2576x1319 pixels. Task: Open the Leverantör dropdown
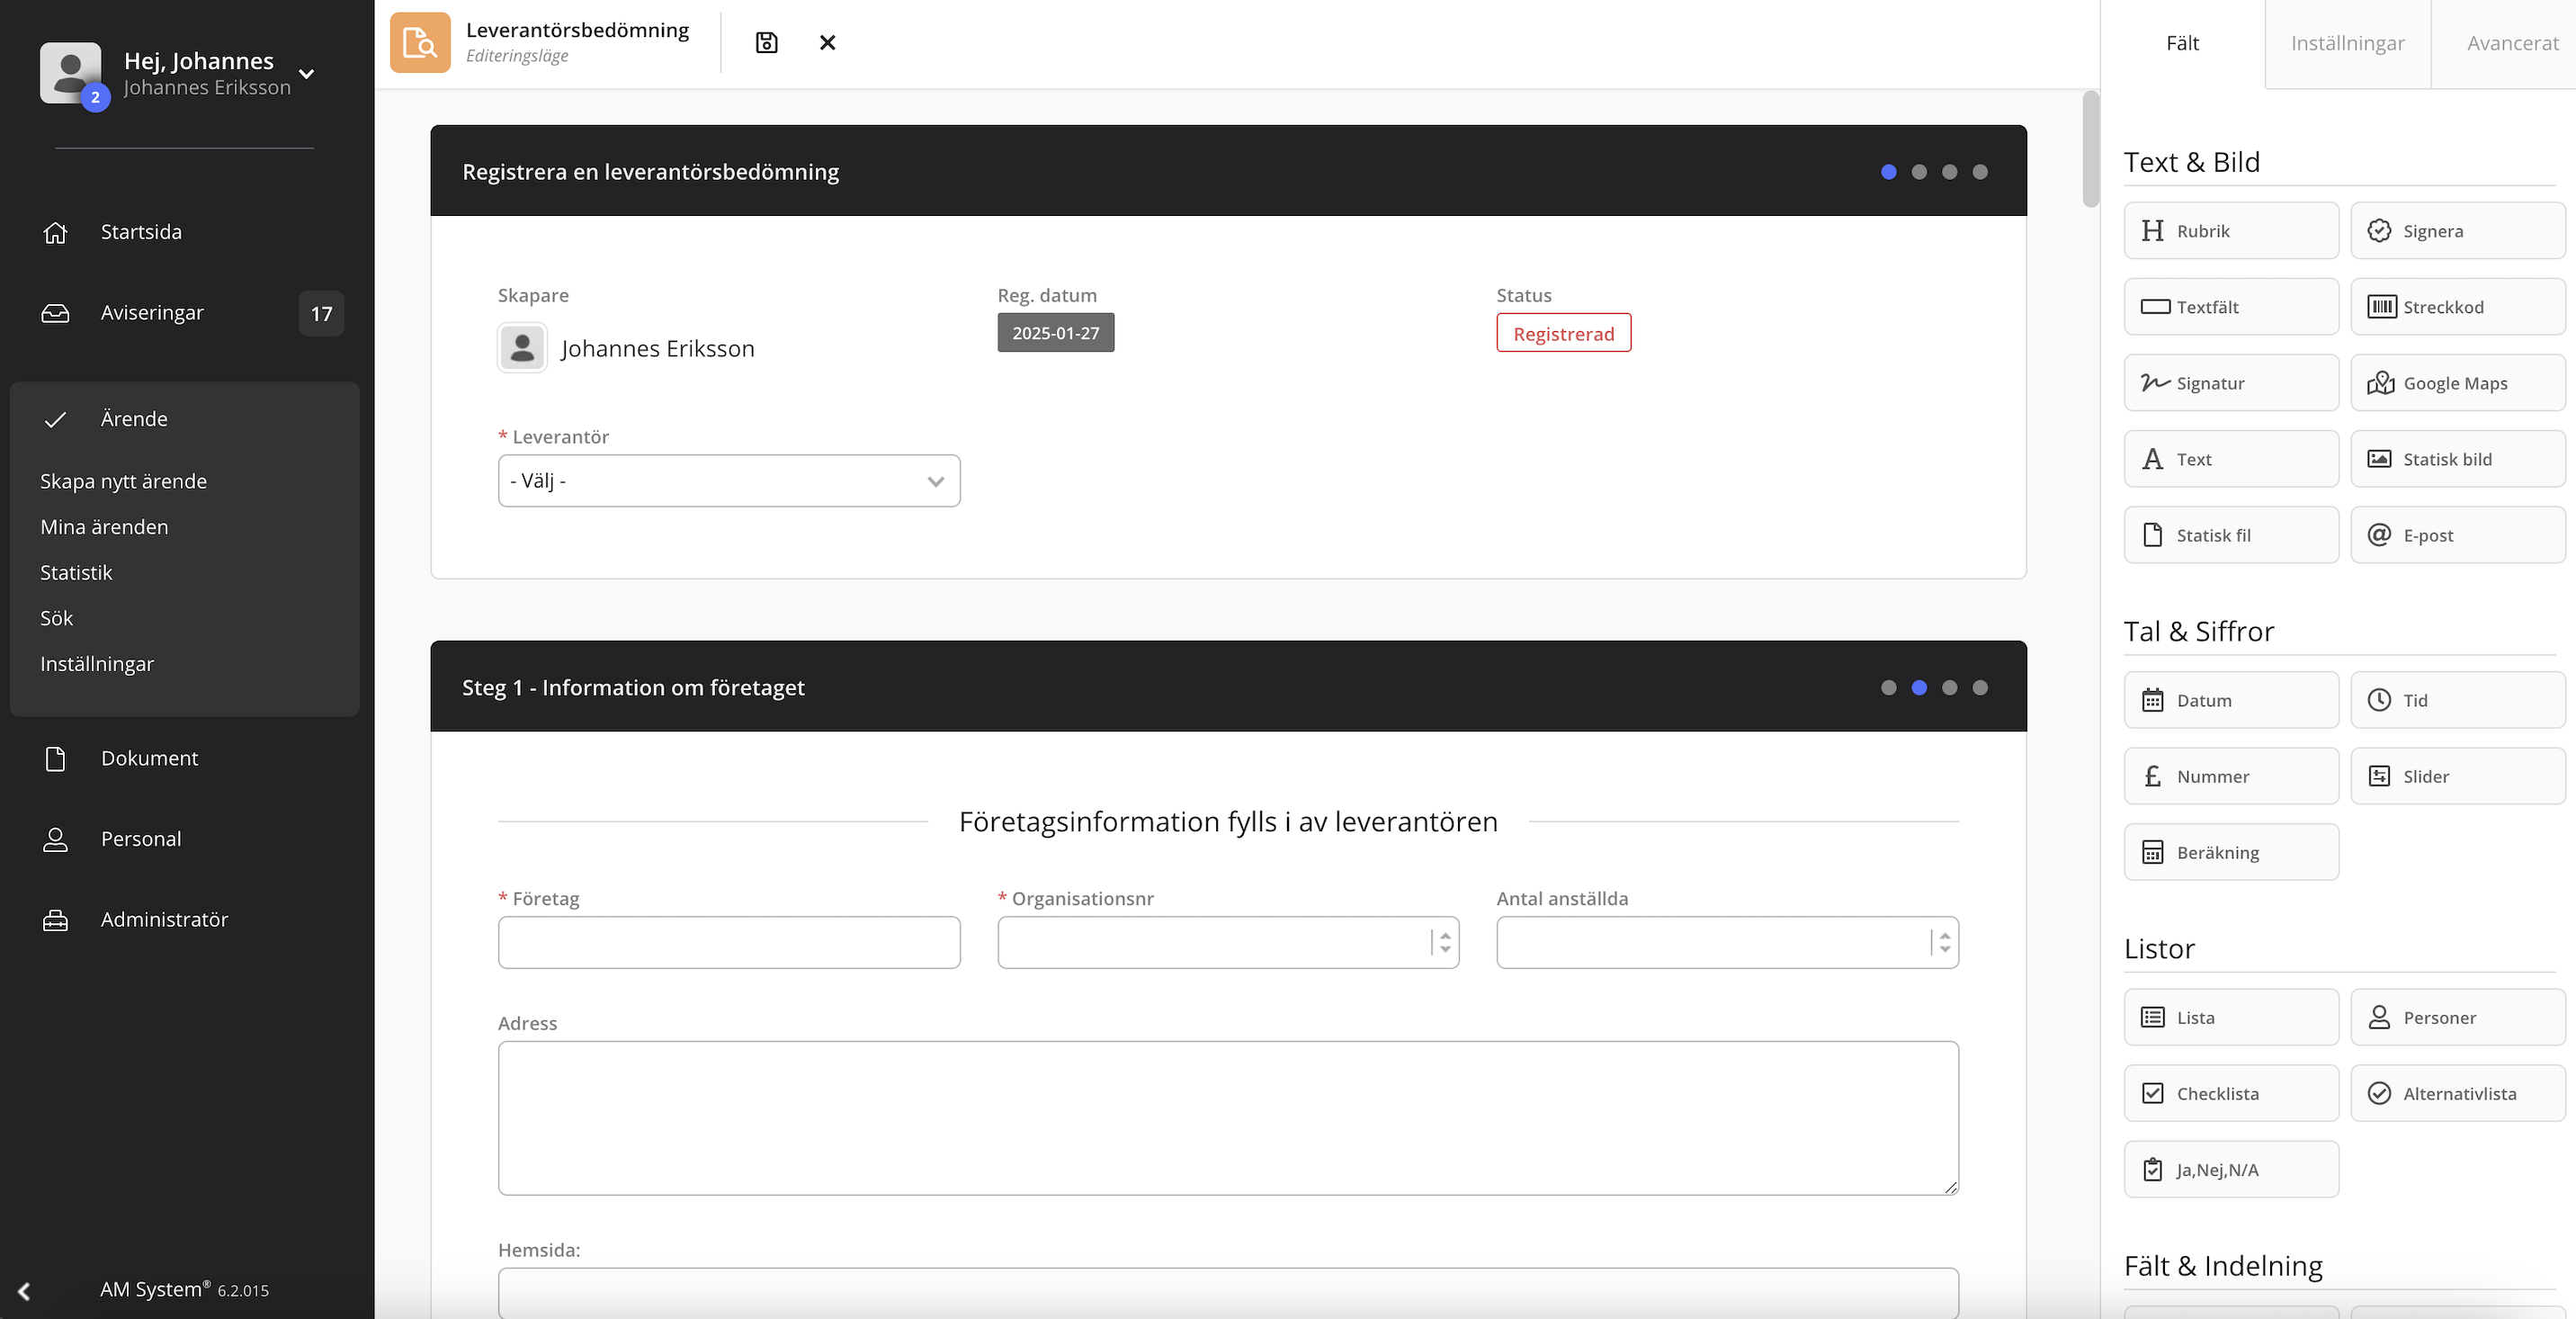coord(729,481)
